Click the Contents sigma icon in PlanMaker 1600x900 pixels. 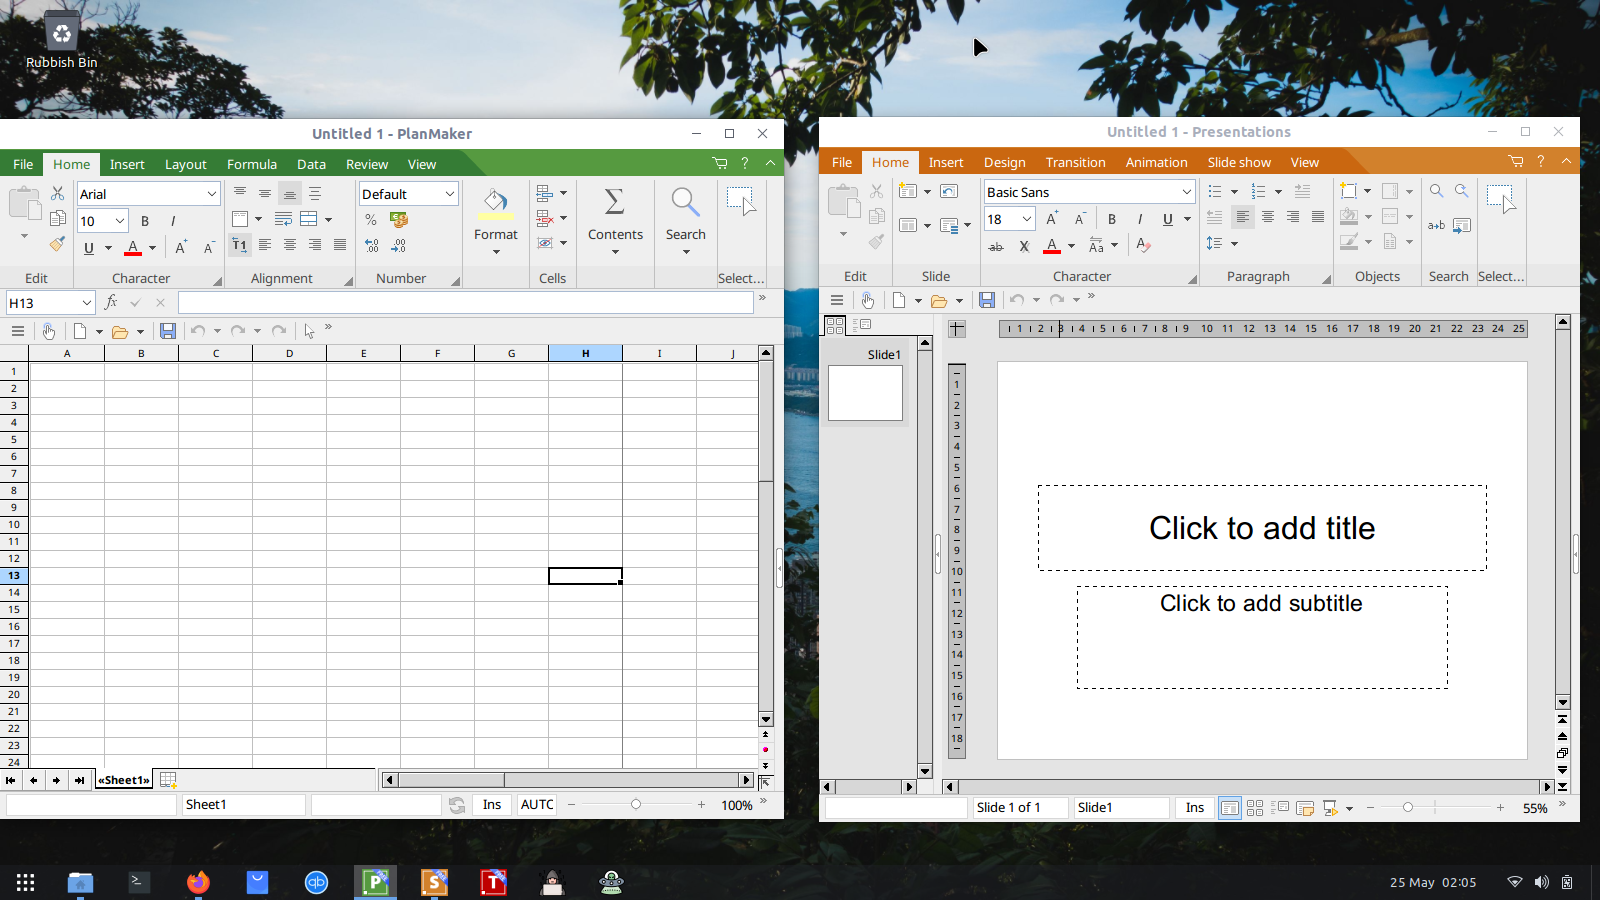(x=615, y=202)
